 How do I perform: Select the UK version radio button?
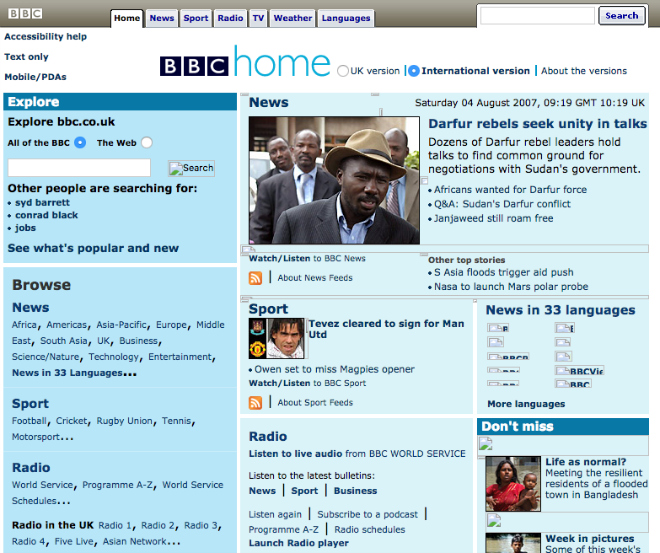pyautogui.click(x=343, y=71)
